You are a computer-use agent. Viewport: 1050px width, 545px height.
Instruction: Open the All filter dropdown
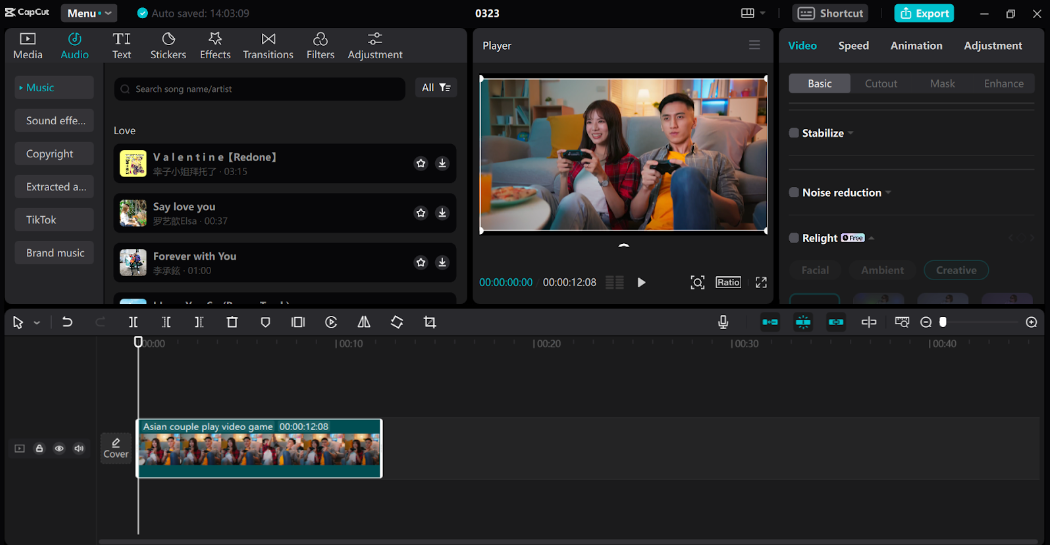coord(436,88)
